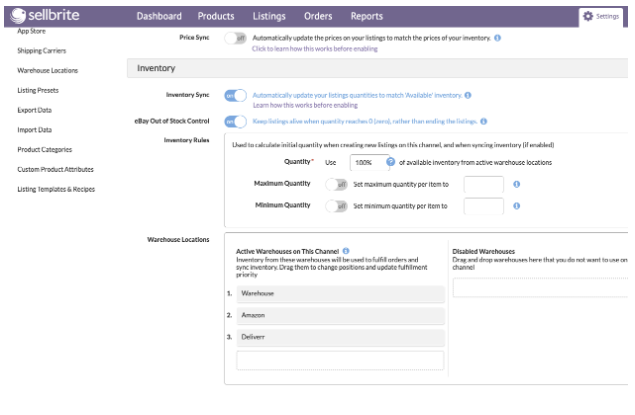Go to App Store in sidebar
The height and width of the screenshot is (415, 635).
[x=32, y=31]
